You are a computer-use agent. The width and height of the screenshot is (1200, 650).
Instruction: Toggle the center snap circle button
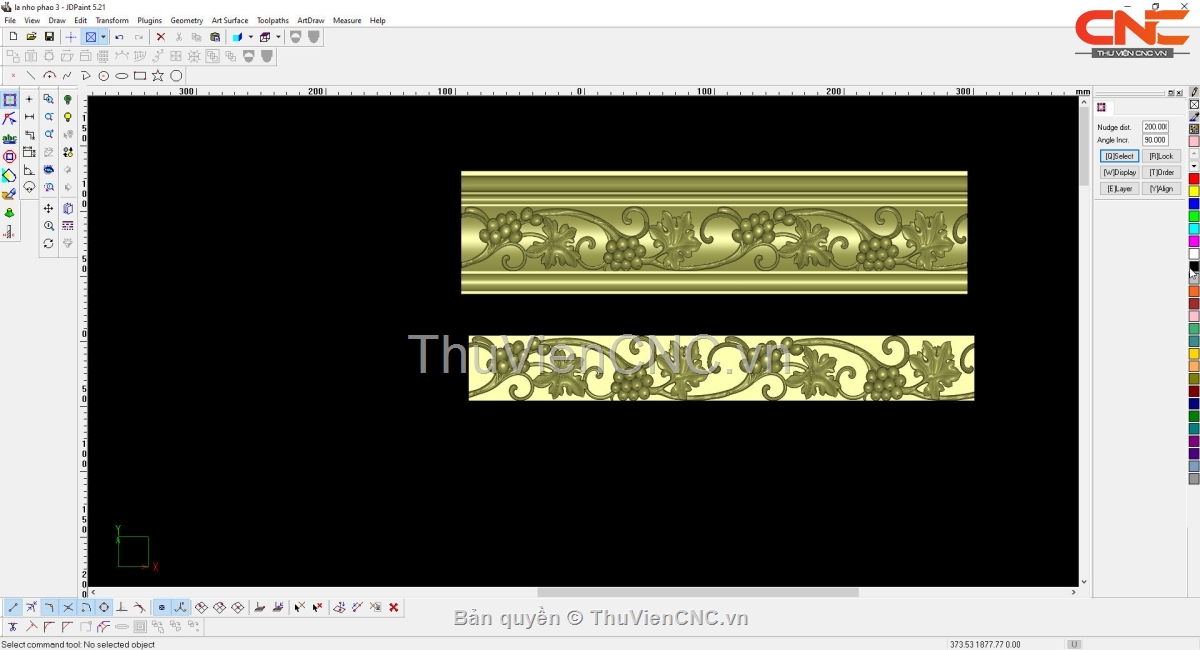coord(104,607)
